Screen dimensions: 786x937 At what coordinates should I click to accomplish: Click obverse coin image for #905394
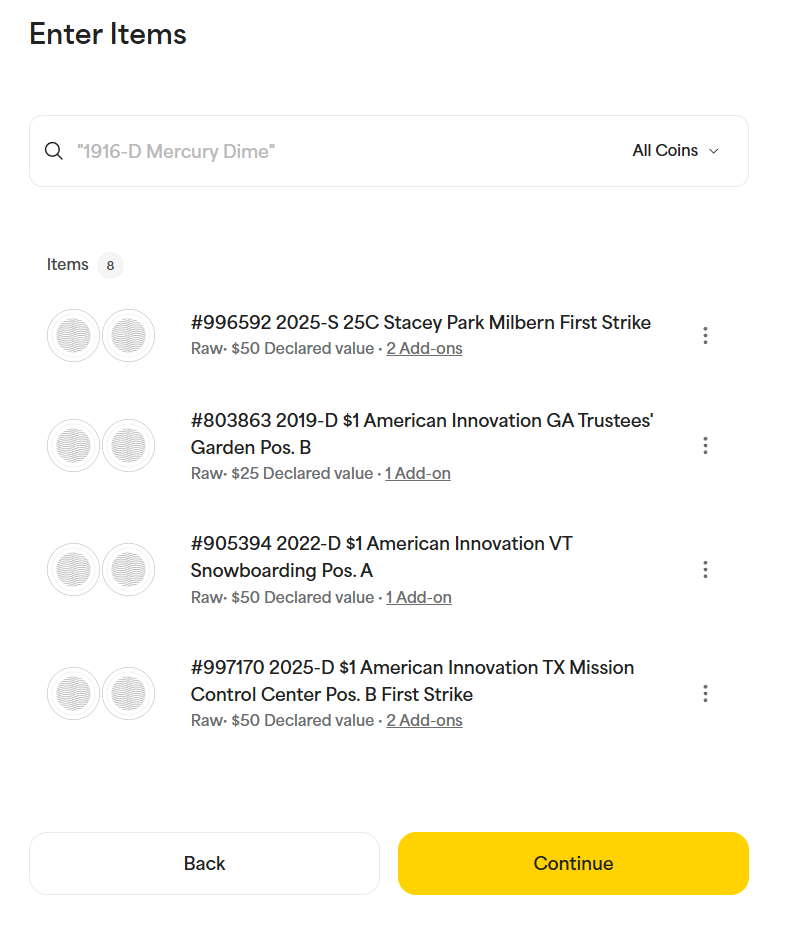coord(74,569)
